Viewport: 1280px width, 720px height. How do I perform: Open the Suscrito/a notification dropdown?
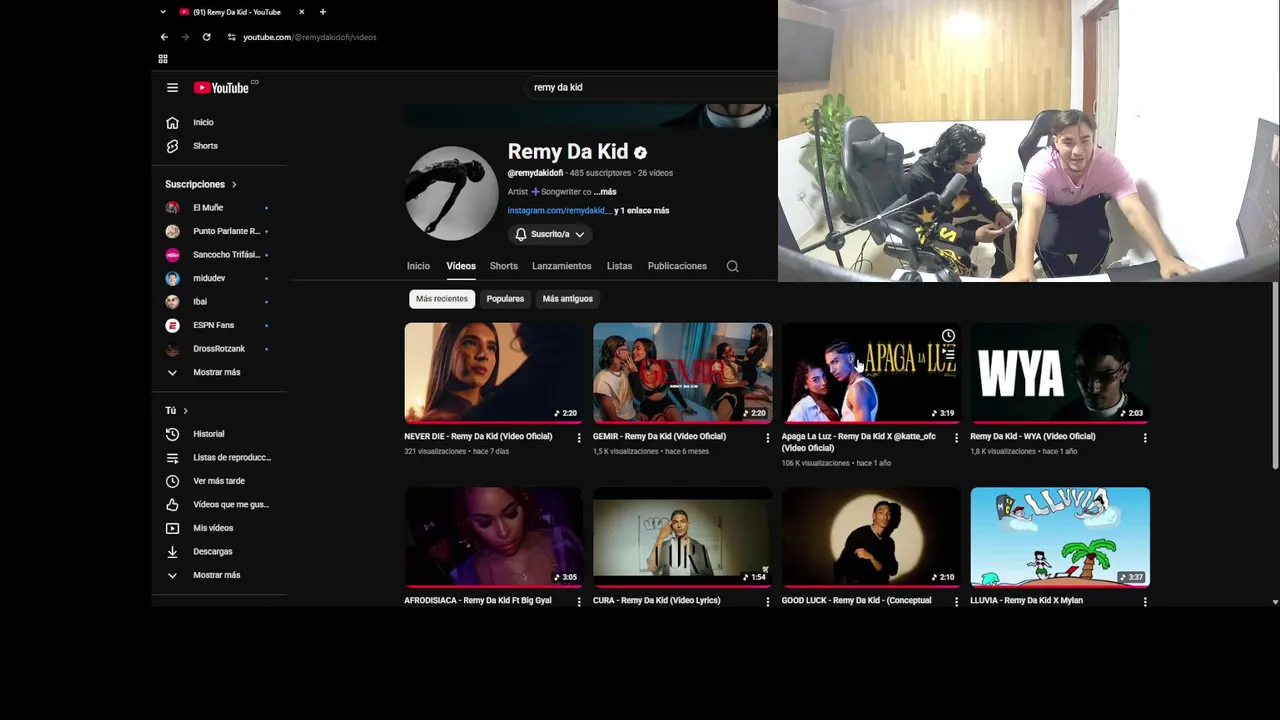point(549,234)
